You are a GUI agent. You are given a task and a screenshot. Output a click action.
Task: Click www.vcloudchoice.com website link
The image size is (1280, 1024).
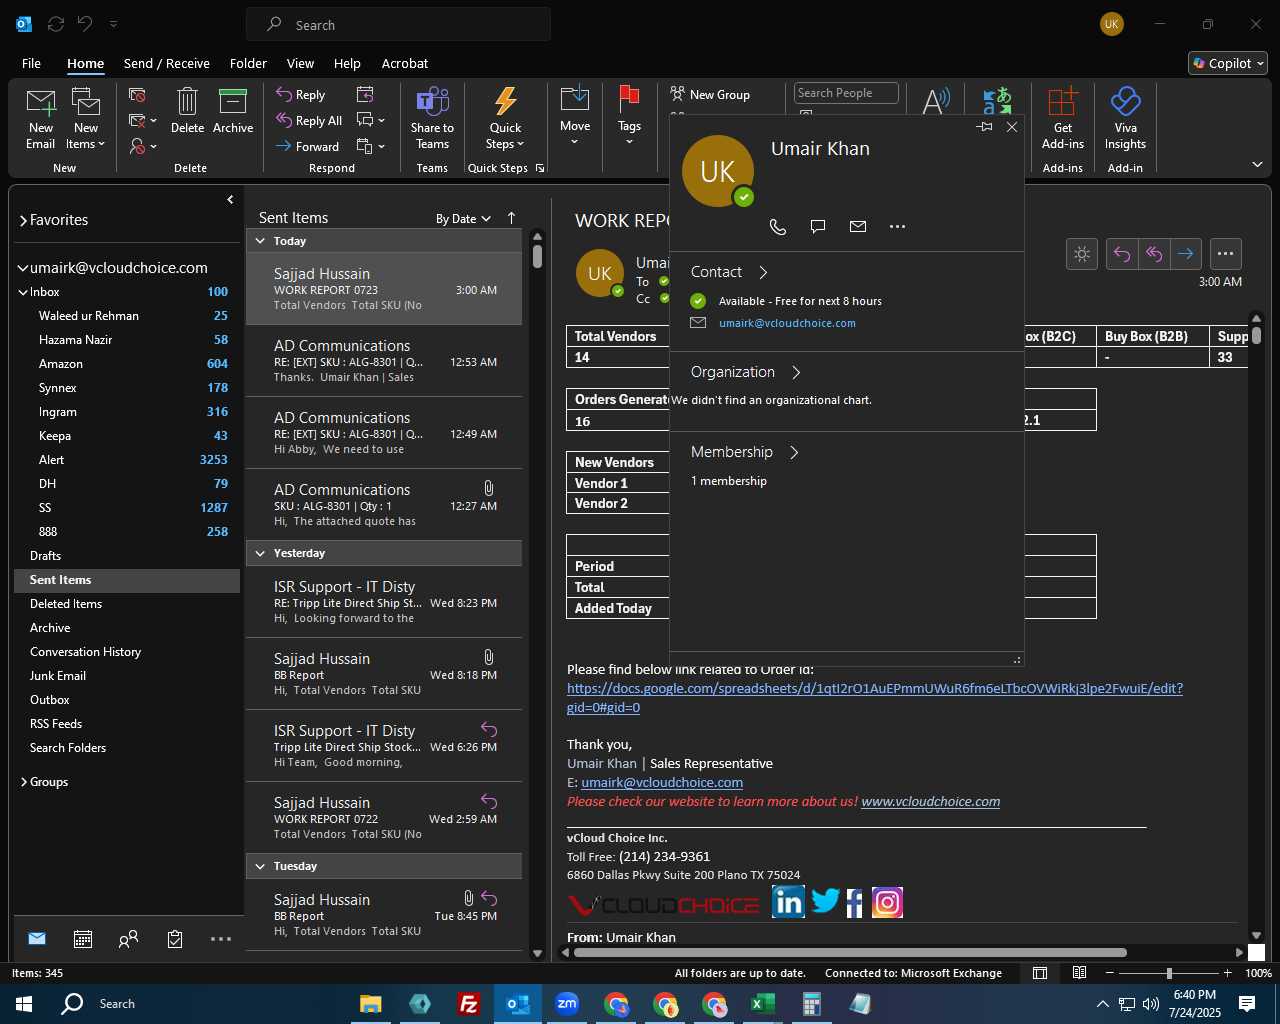pos(931,801)
